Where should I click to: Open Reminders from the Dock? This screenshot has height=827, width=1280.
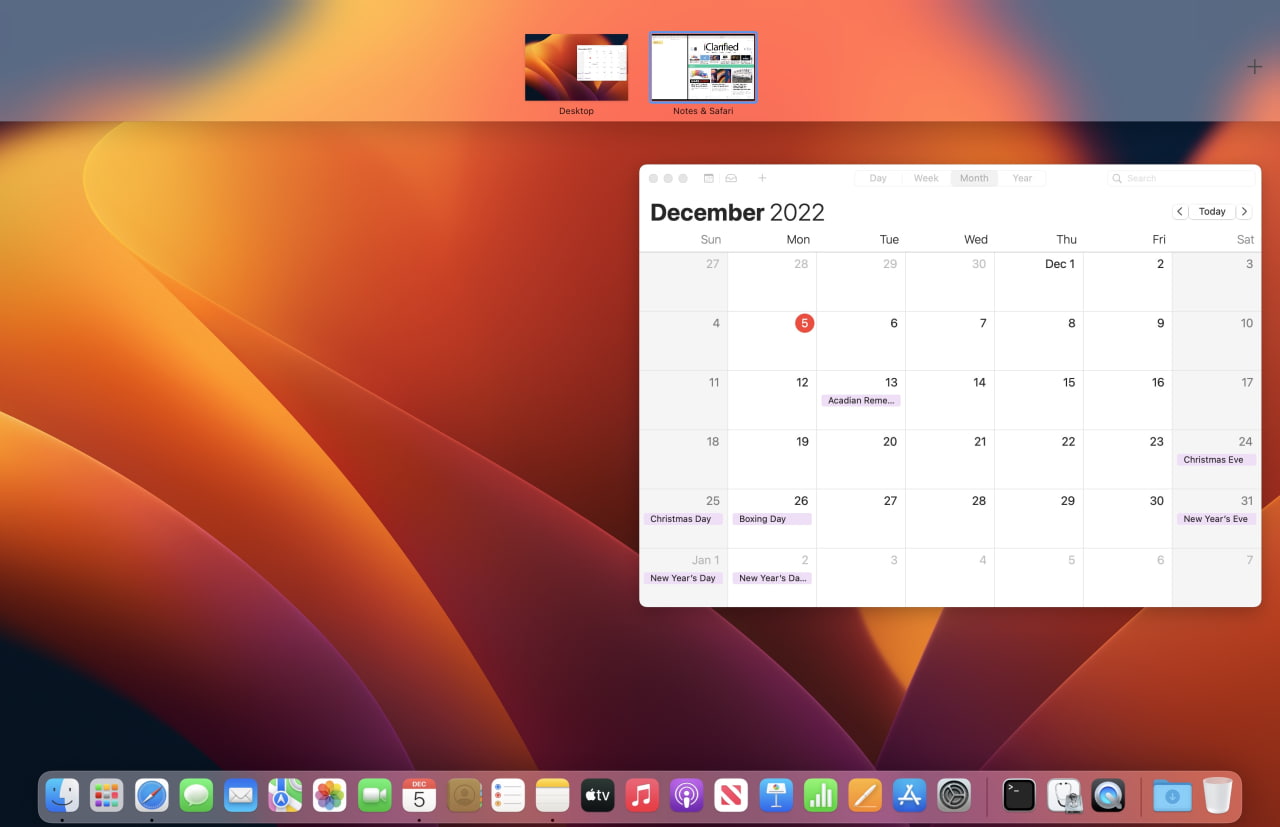point(508,795)
